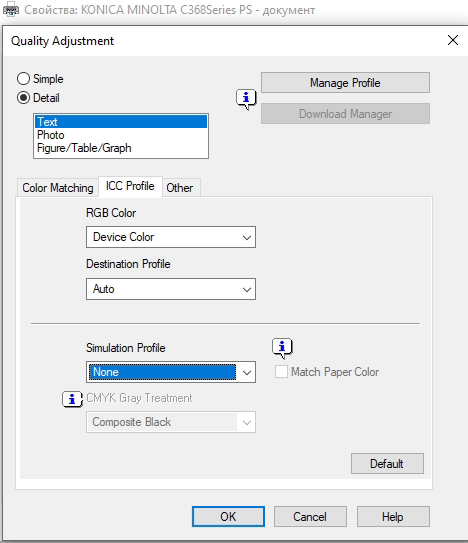Open the RGB Color dropdown
Viewport: 468px width, 543px height.
pos(171,237)
